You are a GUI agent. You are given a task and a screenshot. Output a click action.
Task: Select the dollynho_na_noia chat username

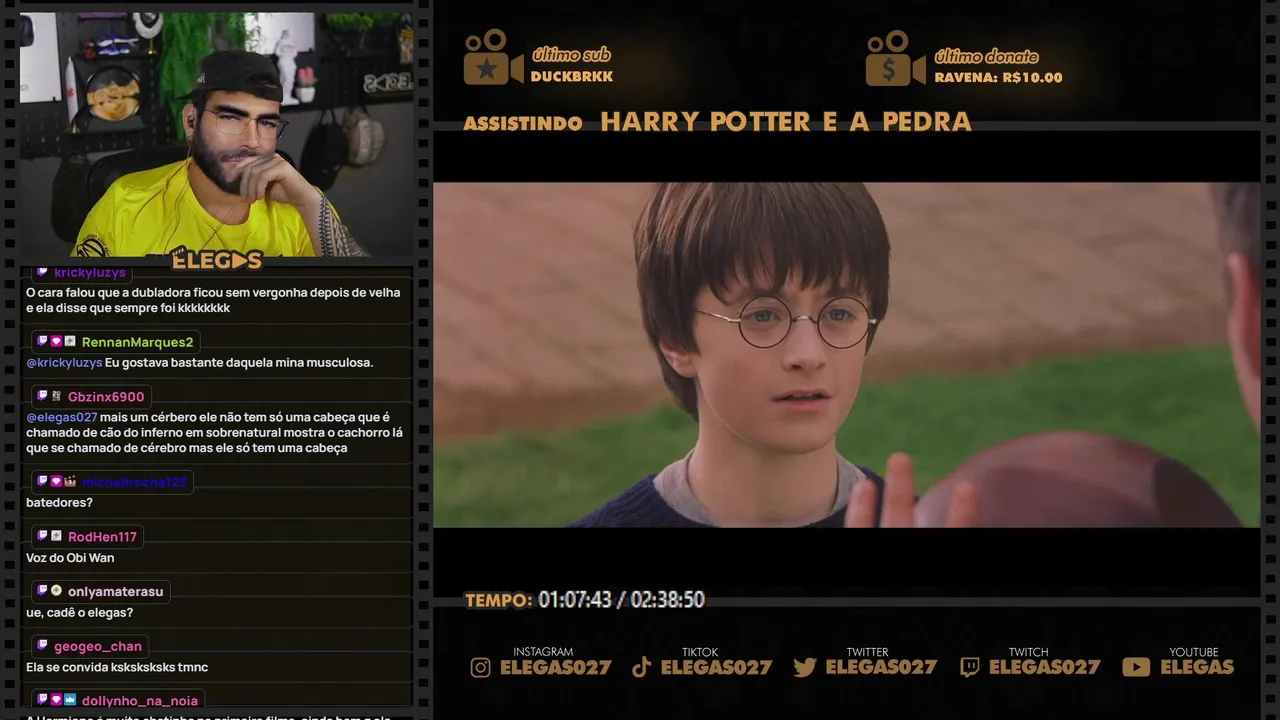[x=140, y=701]
